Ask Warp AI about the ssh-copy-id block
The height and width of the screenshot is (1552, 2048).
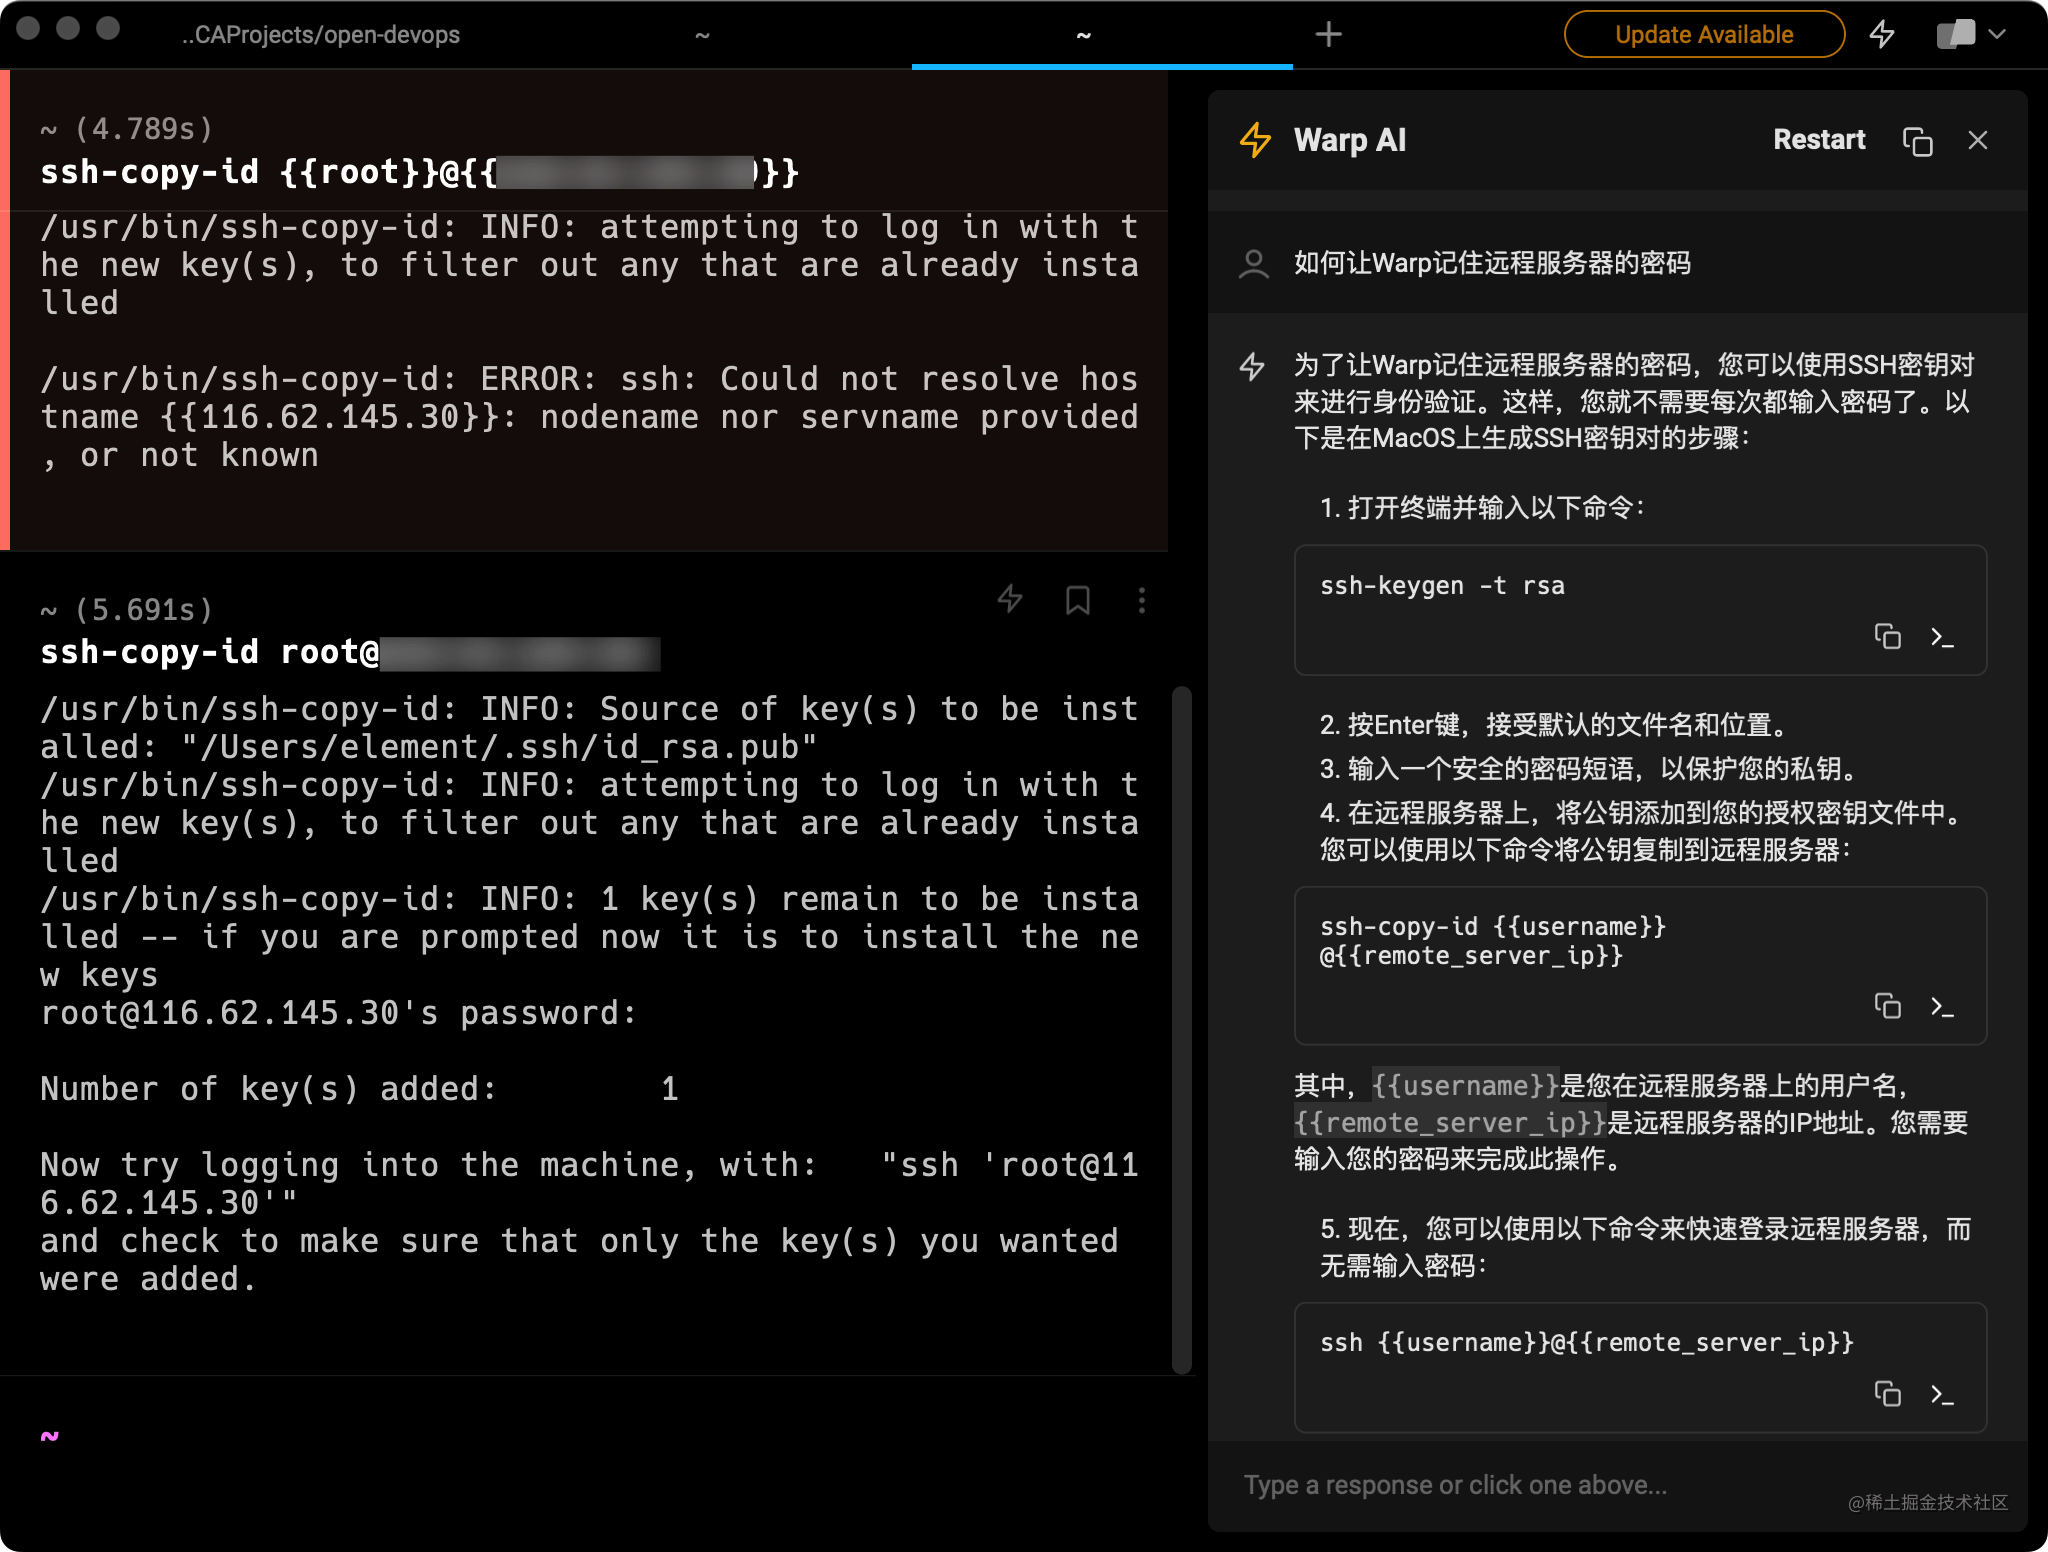(1010, 599)
